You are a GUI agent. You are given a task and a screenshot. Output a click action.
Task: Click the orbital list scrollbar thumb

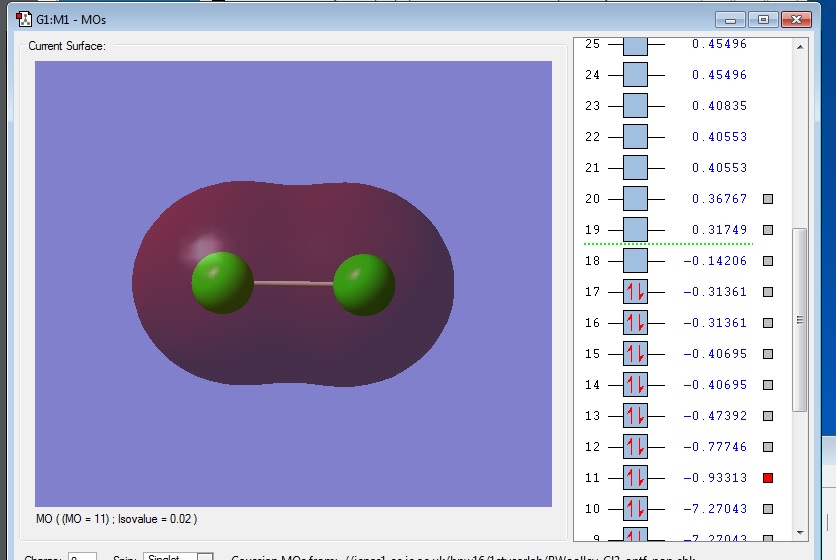pos(799,320)
